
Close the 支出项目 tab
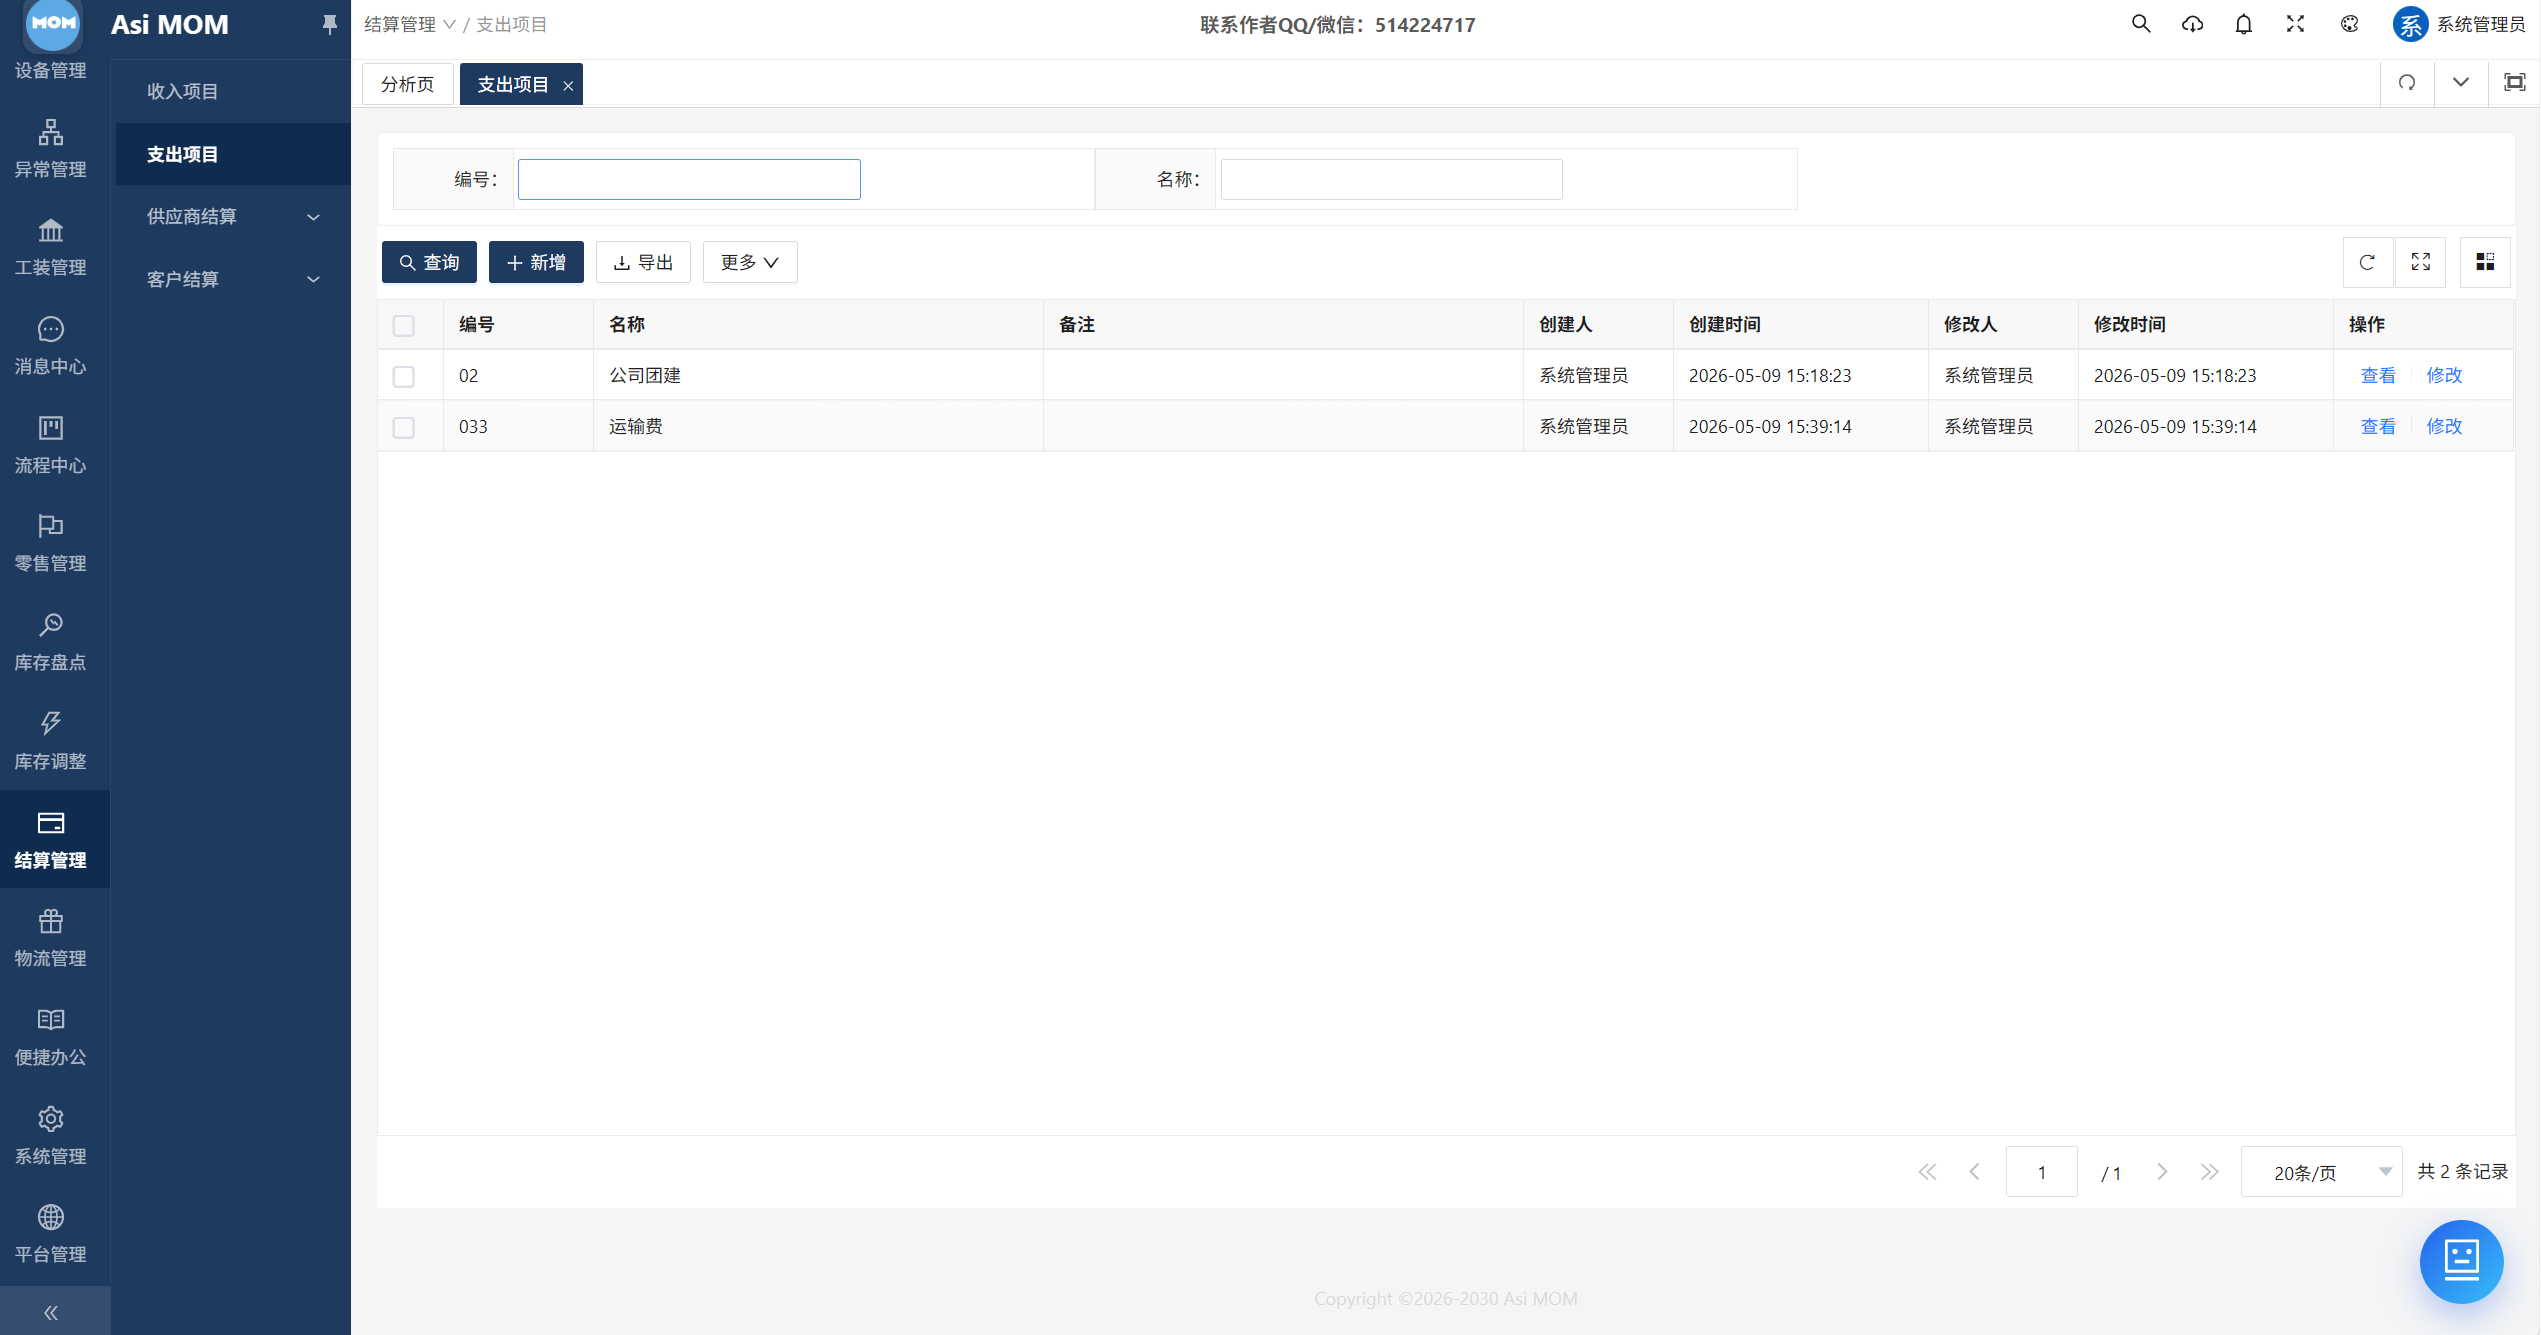pyautogui.click(x=568, y=85)
